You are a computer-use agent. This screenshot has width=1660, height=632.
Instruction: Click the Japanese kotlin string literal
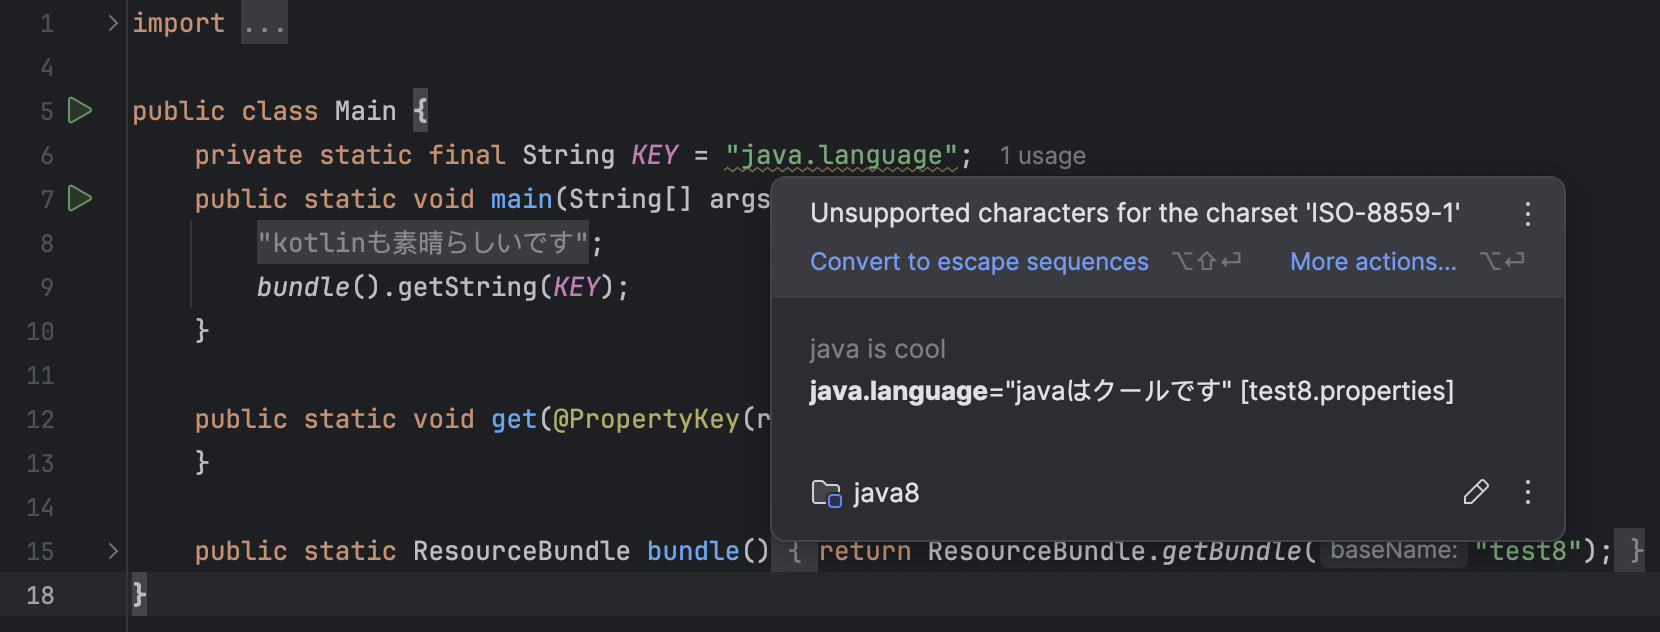[x=423, y=243]
